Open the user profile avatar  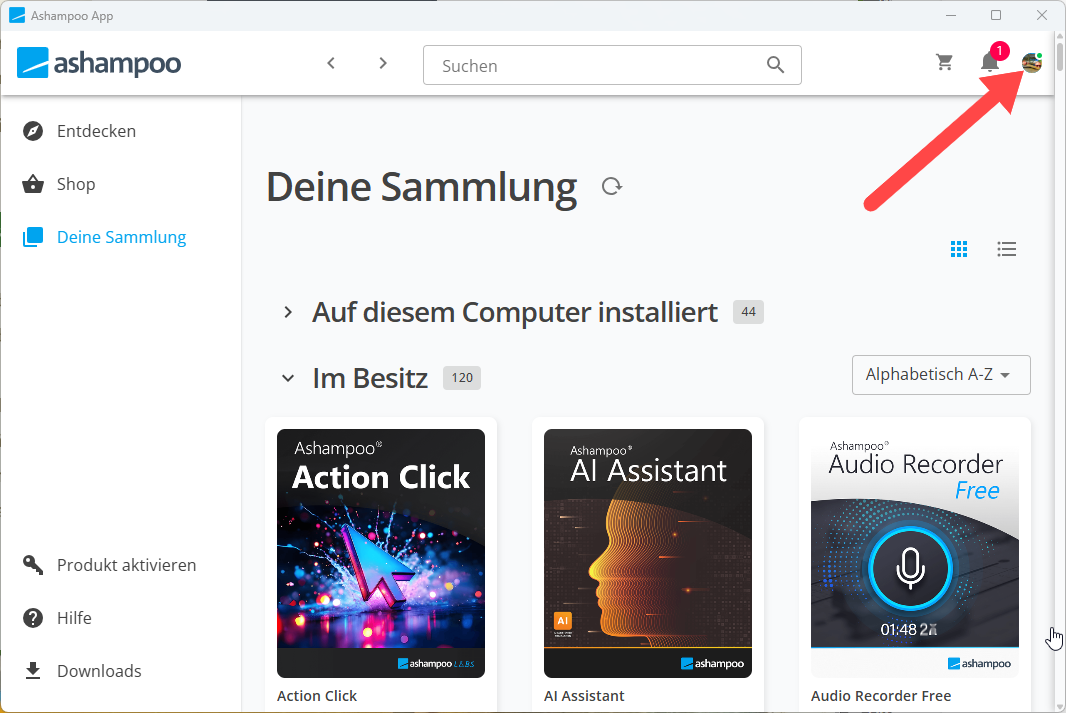point(1031,63)
